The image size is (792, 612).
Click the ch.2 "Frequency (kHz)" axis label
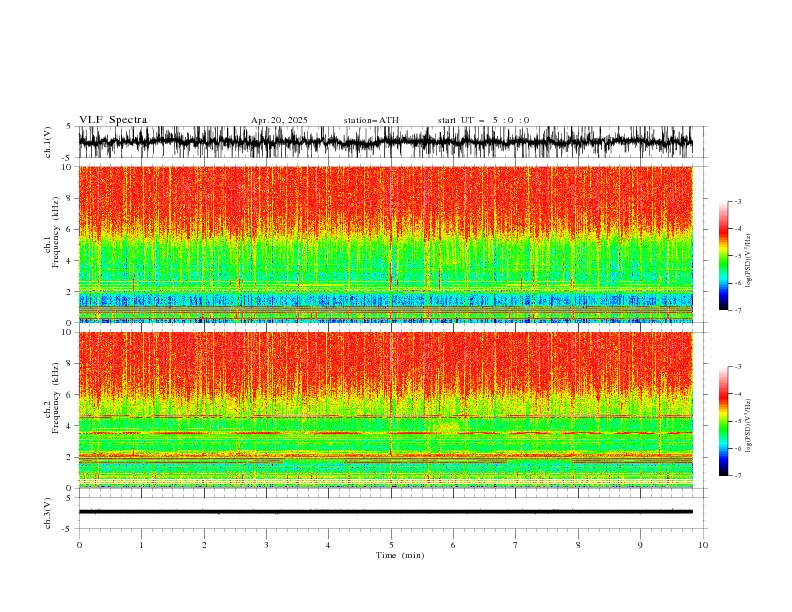57,398
